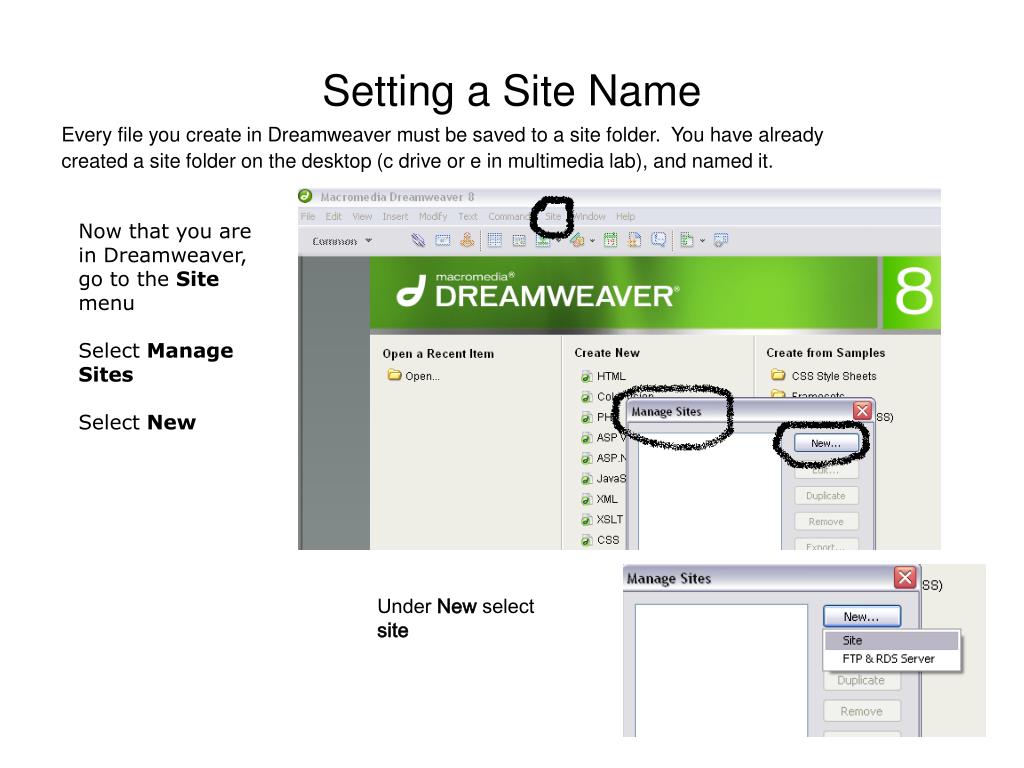Viewport: 1024px width, 768px height.
Task: Click the 'Open a Recent Item' heading
Action: [x=438, y=353]
